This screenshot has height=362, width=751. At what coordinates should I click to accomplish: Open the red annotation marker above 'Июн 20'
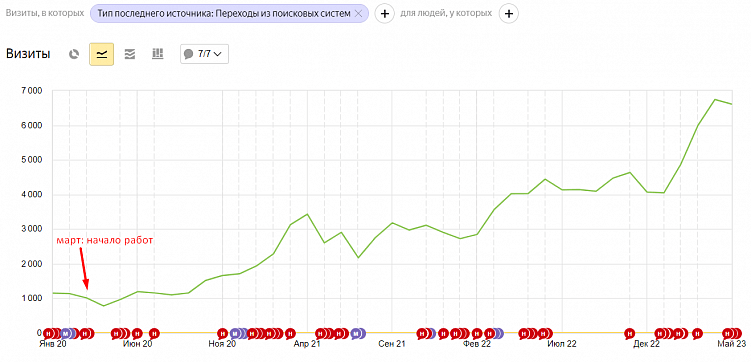(x=137, y=333)
